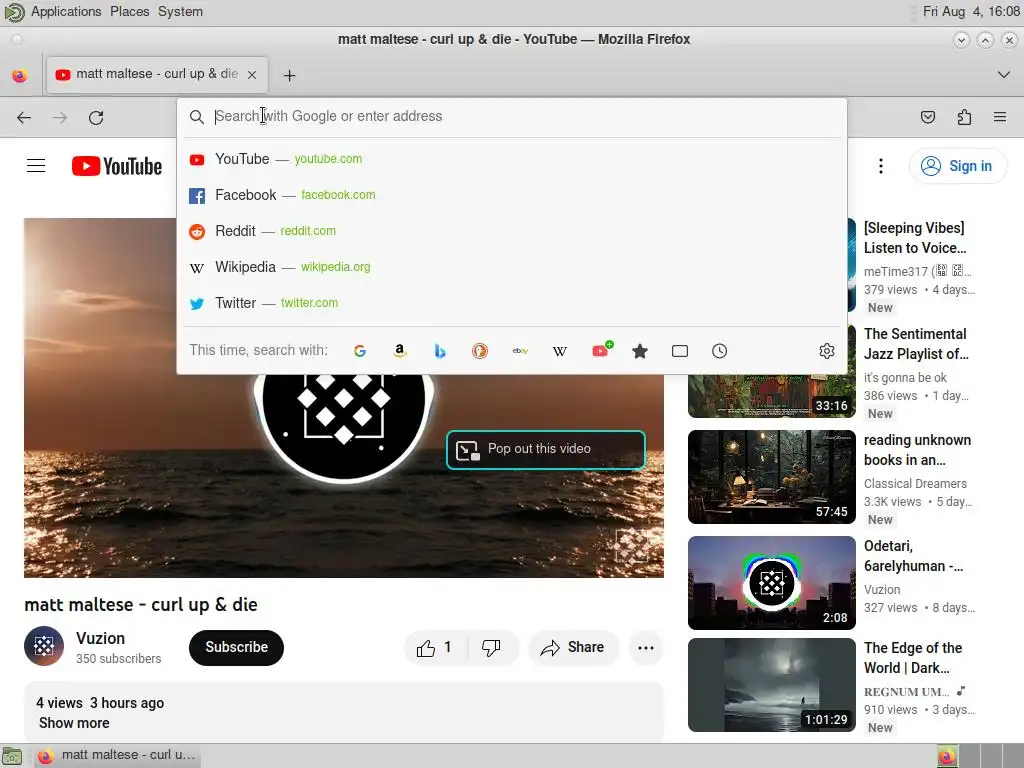Select Reddit suggestion in address dropdown
The width and height of the screenshot is (1024, 768).
(512, 231)
